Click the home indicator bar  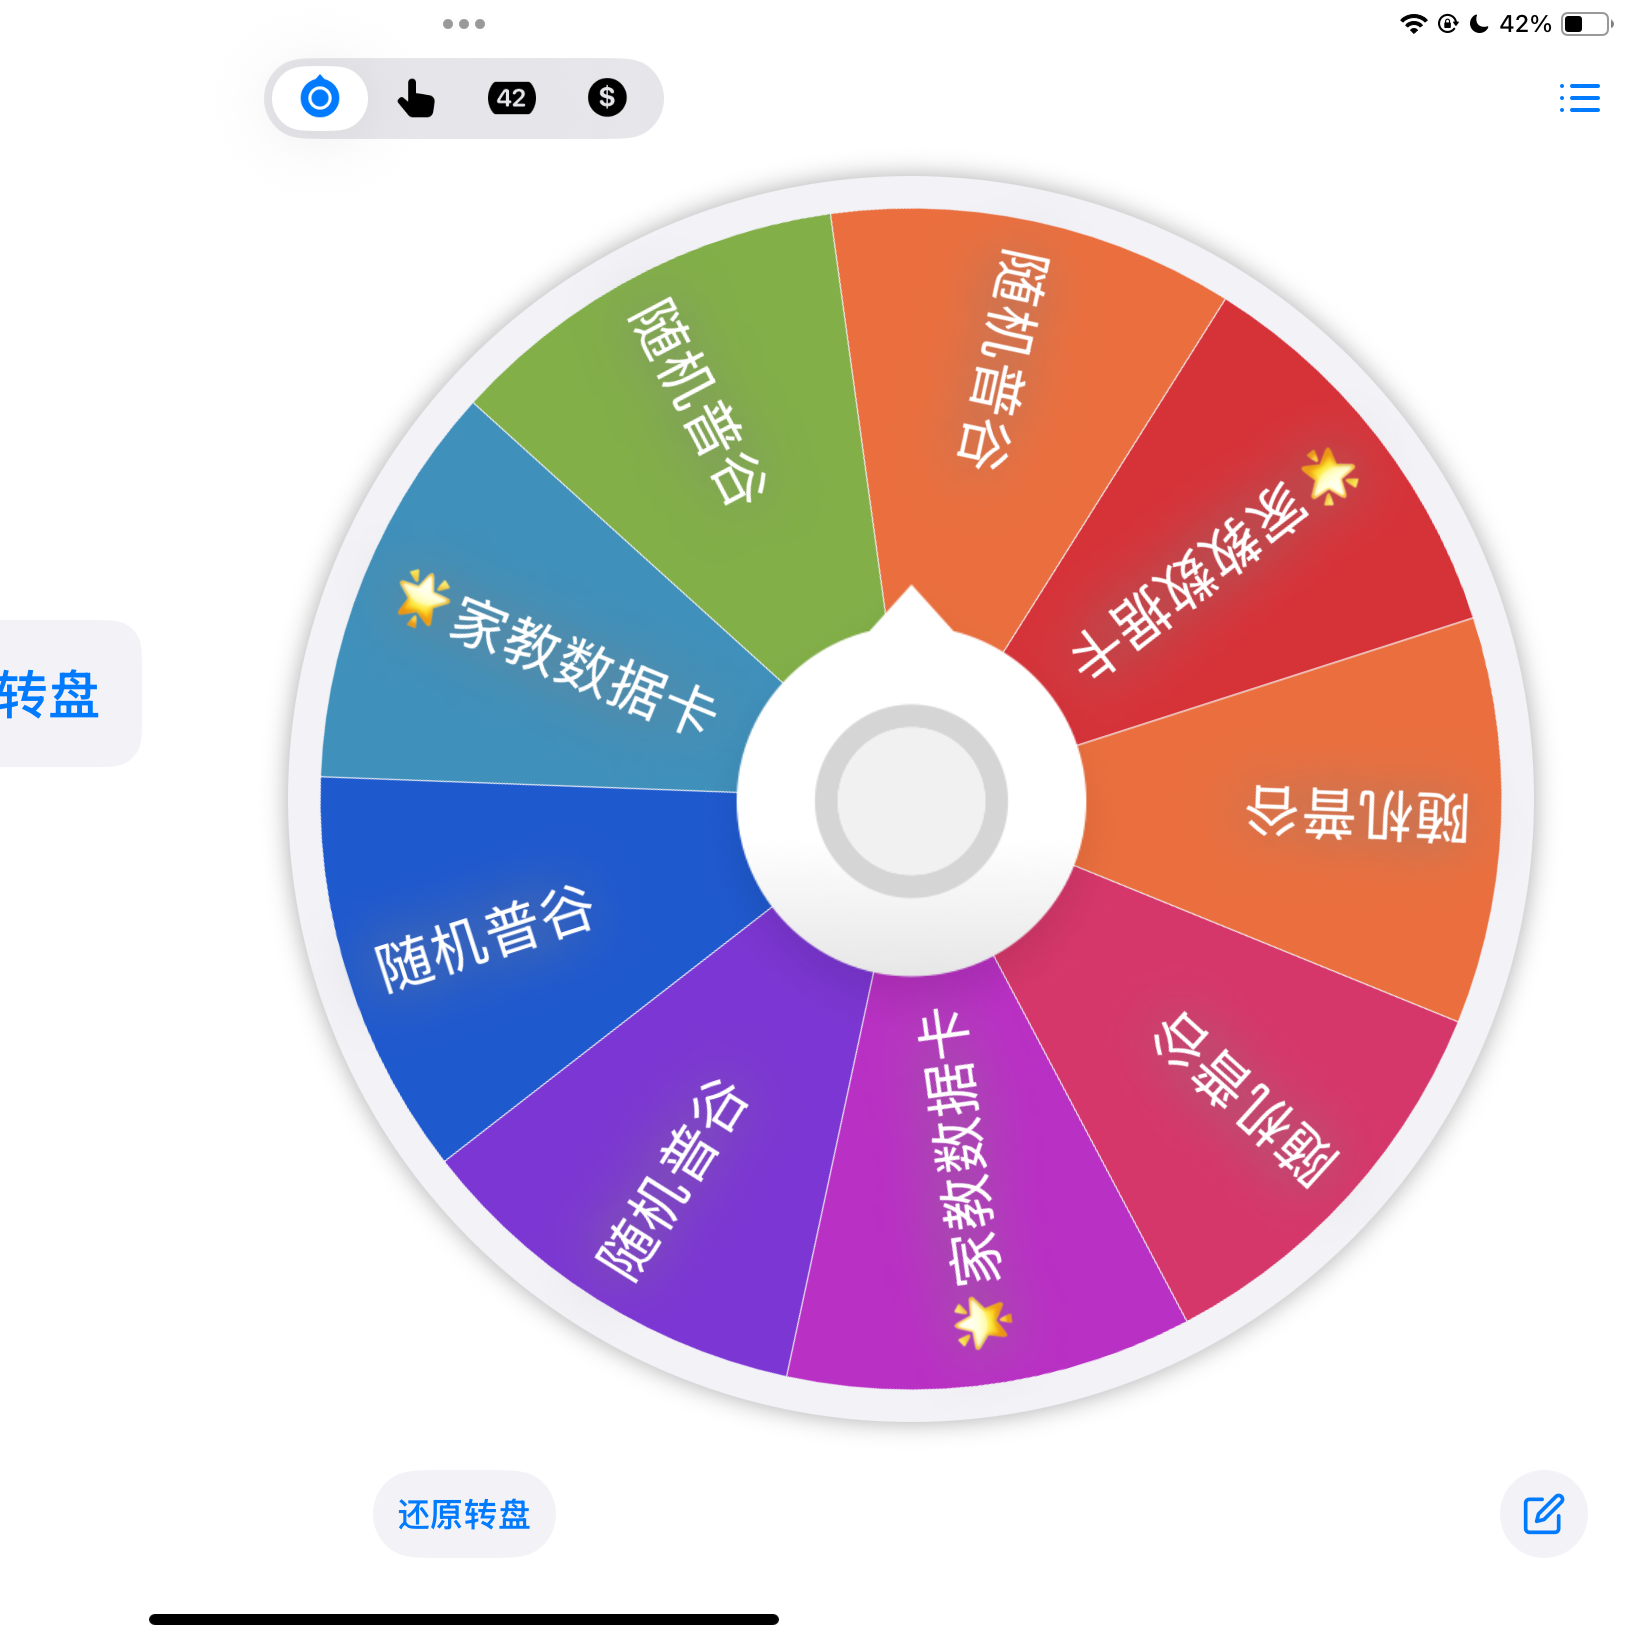click(464, 1619)
